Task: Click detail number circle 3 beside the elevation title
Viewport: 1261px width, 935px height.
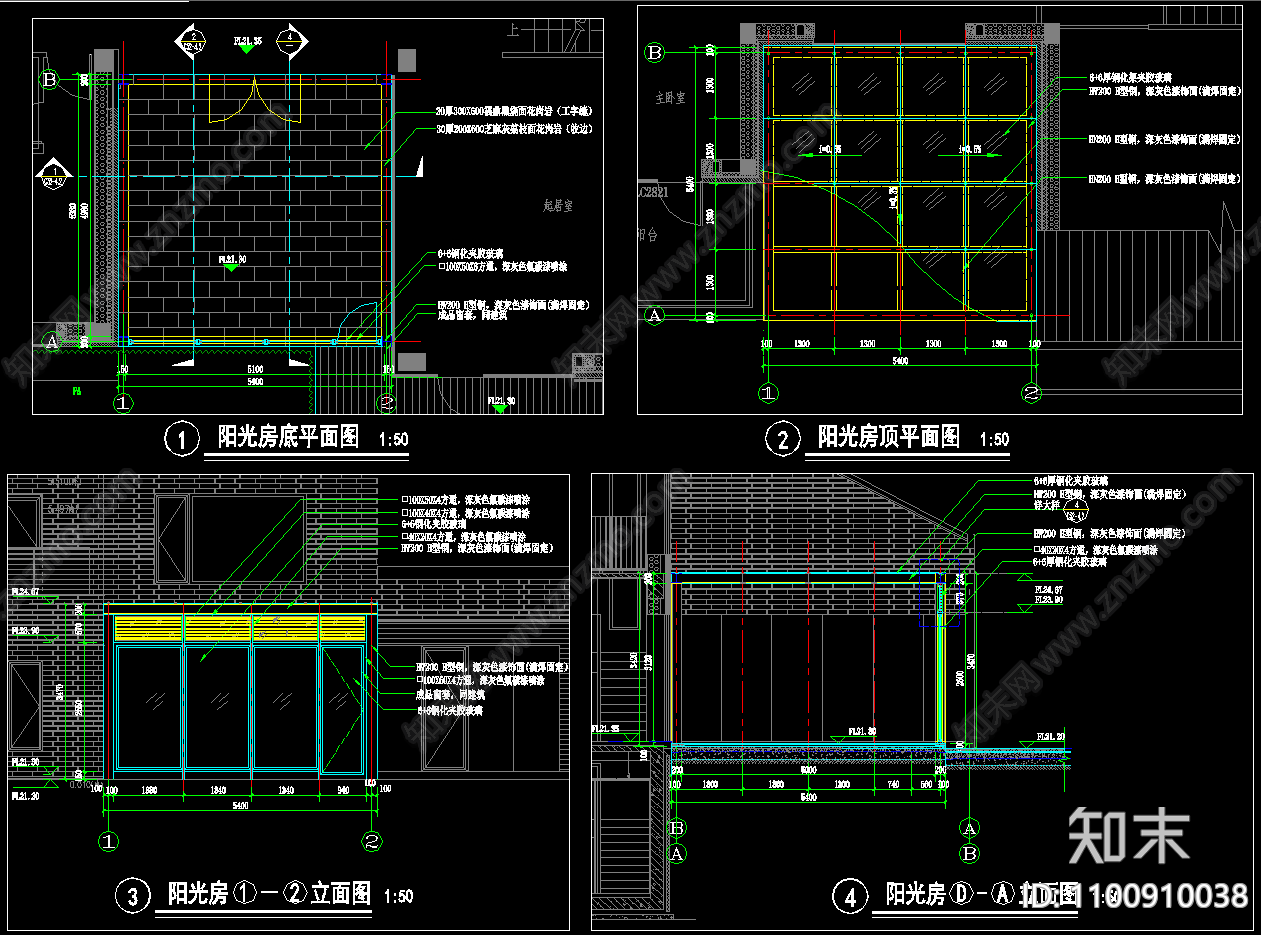Action: tap(133, 893)
